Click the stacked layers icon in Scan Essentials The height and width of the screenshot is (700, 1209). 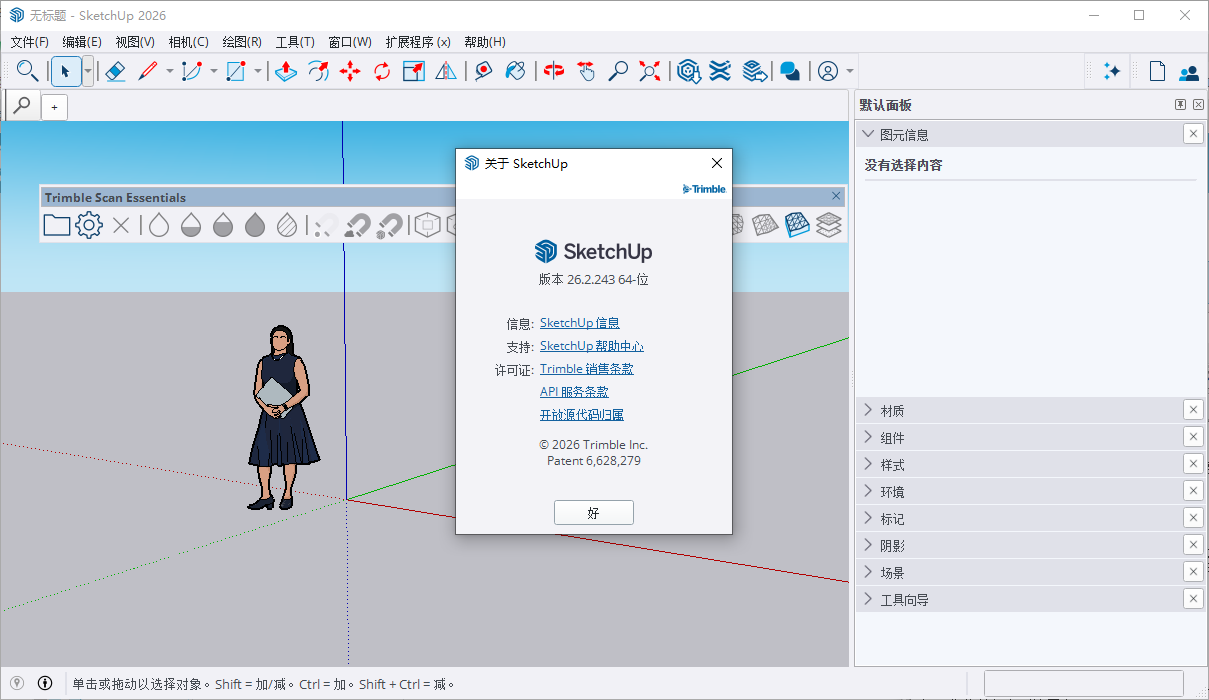[x=829, y=225]
